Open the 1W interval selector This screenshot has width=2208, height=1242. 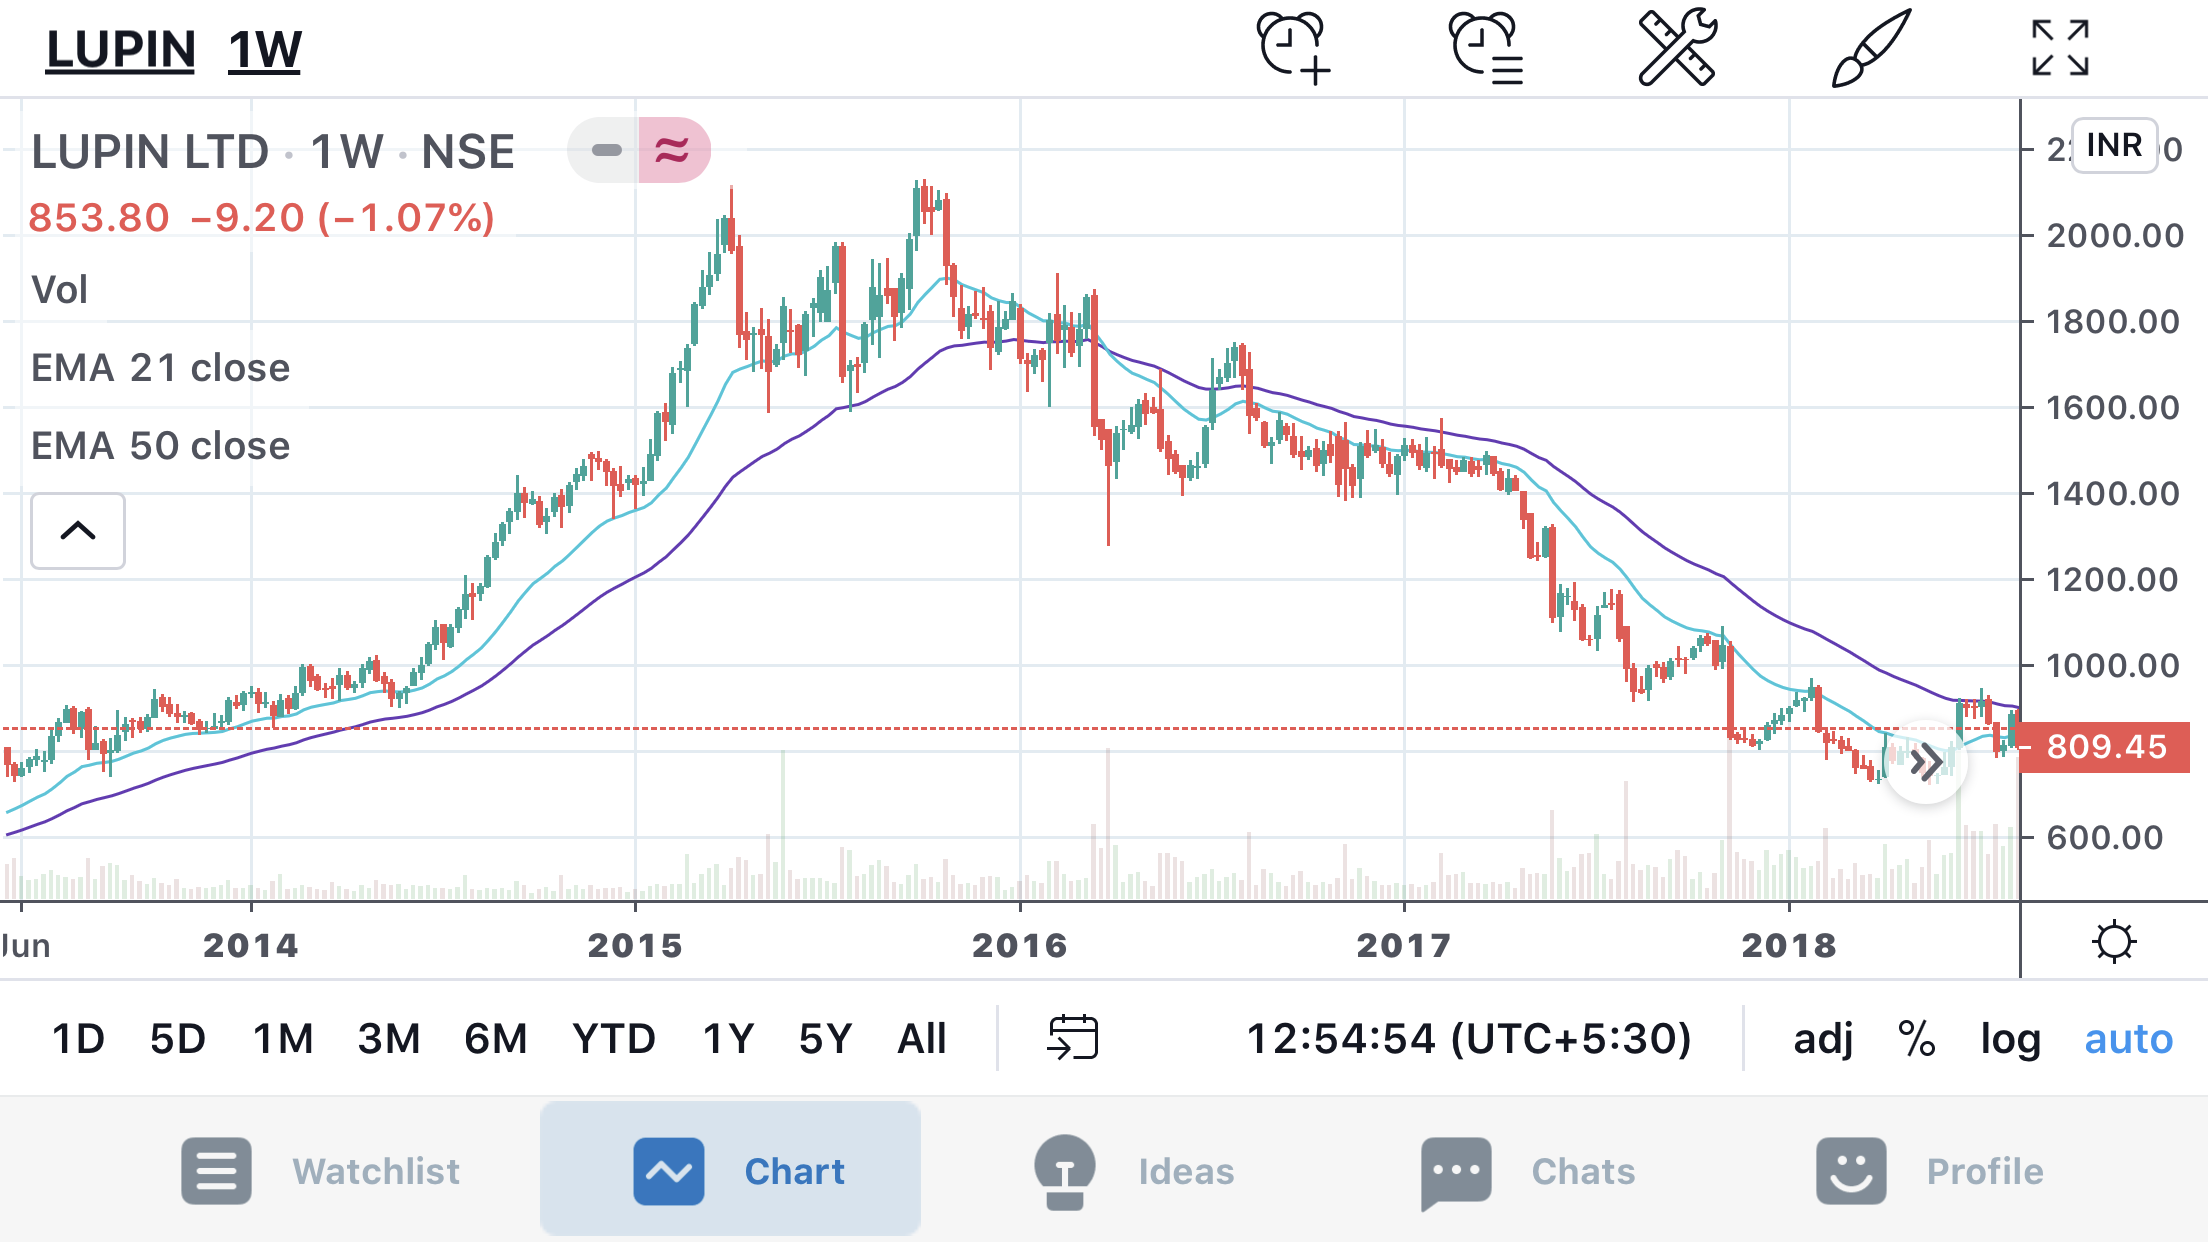tap(264, 50)
